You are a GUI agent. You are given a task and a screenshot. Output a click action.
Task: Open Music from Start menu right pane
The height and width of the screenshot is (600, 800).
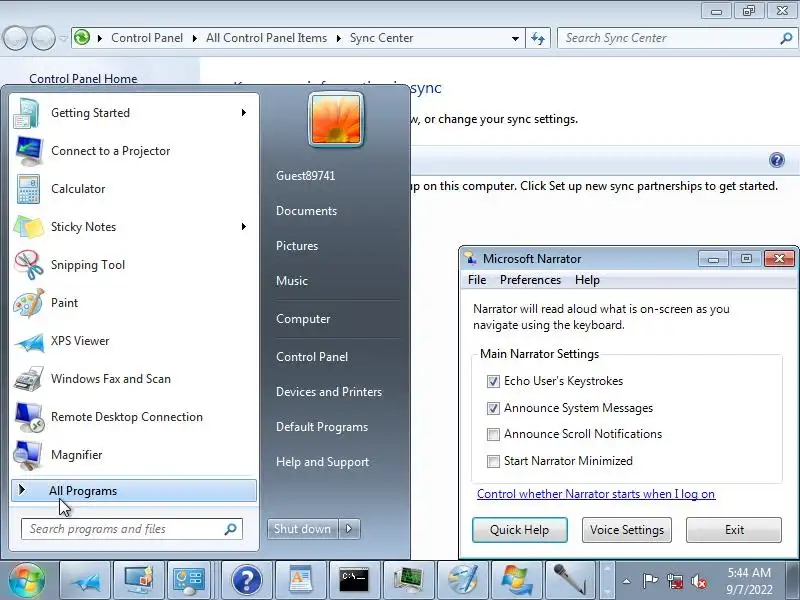(x=292, y=281)
